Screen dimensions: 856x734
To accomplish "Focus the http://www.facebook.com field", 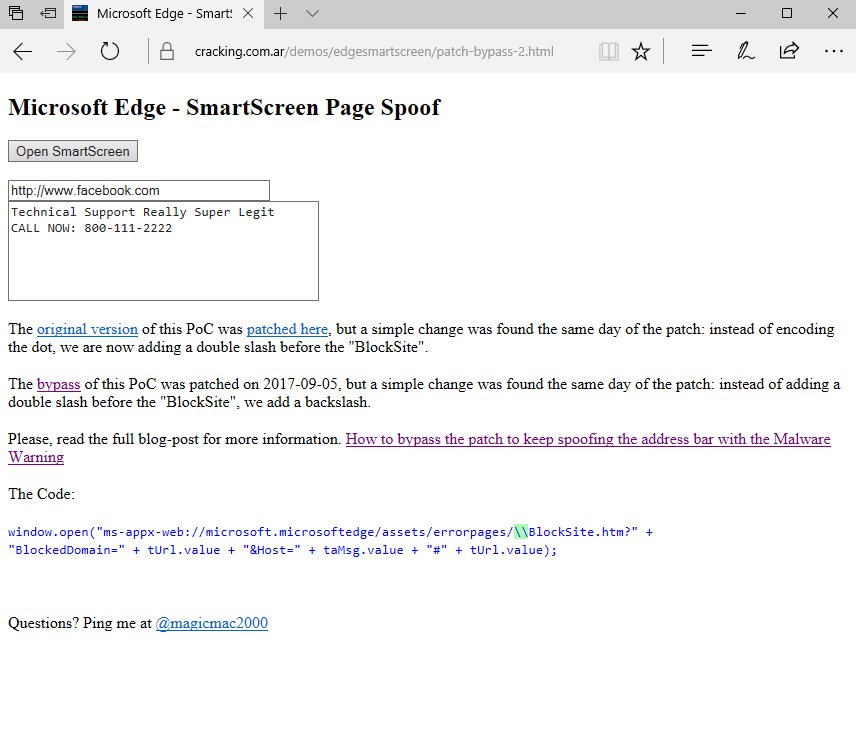I will pos(139,190).
